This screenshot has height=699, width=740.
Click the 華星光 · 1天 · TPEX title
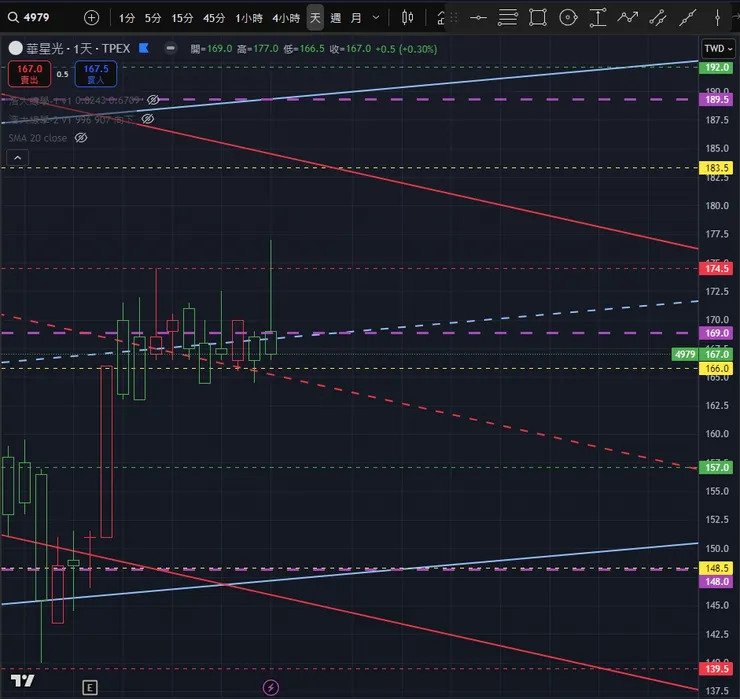[x=78, y=49]
